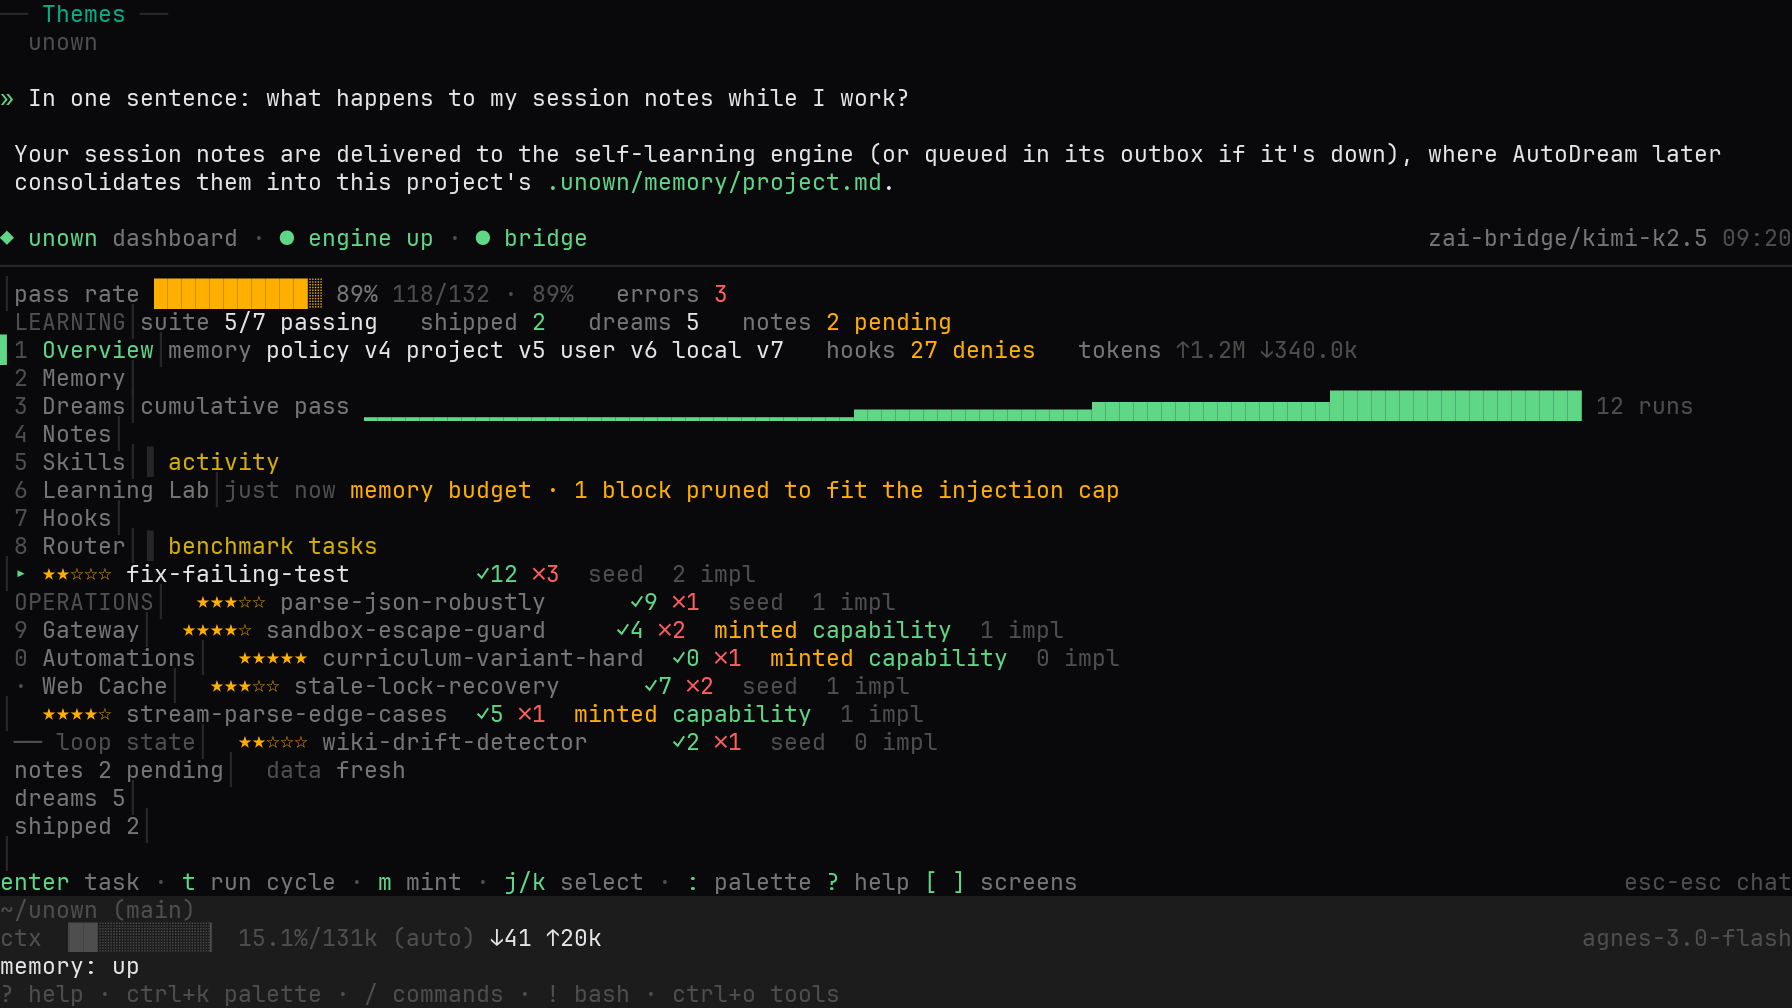Click the green checkmark count for parse-json-robustly
This screenshot has height=1008, width=1792.
pos(644,602)
